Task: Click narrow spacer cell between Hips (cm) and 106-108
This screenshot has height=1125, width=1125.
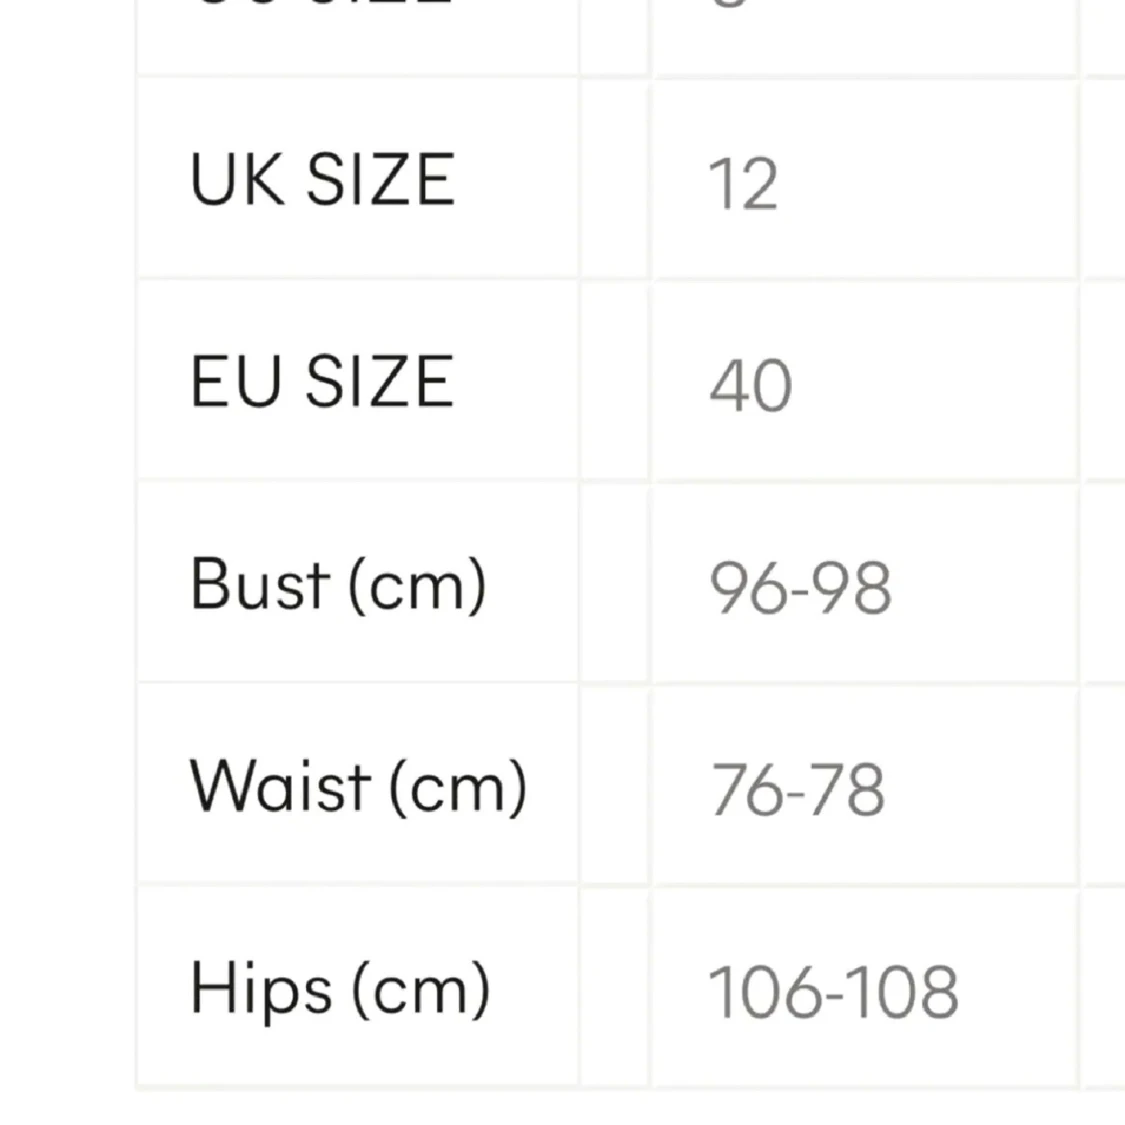Action: point(615,989)
